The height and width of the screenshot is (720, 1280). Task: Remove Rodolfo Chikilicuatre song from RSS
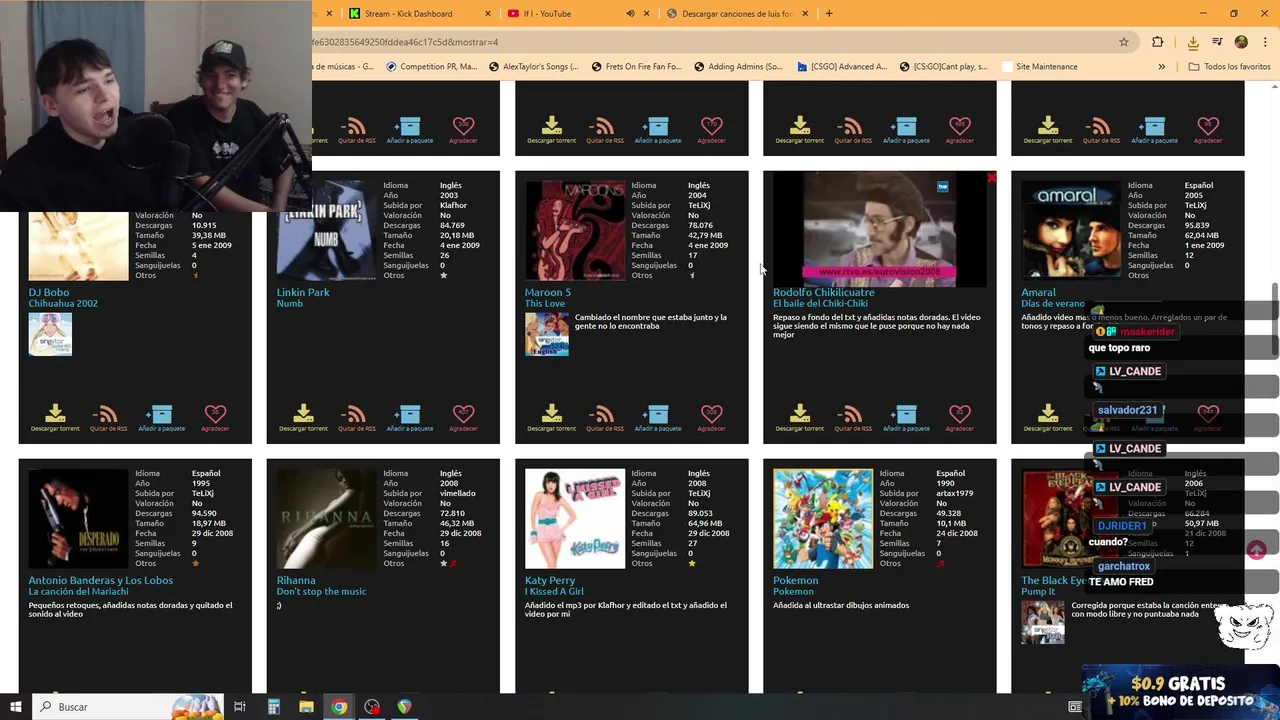(852, 418)
